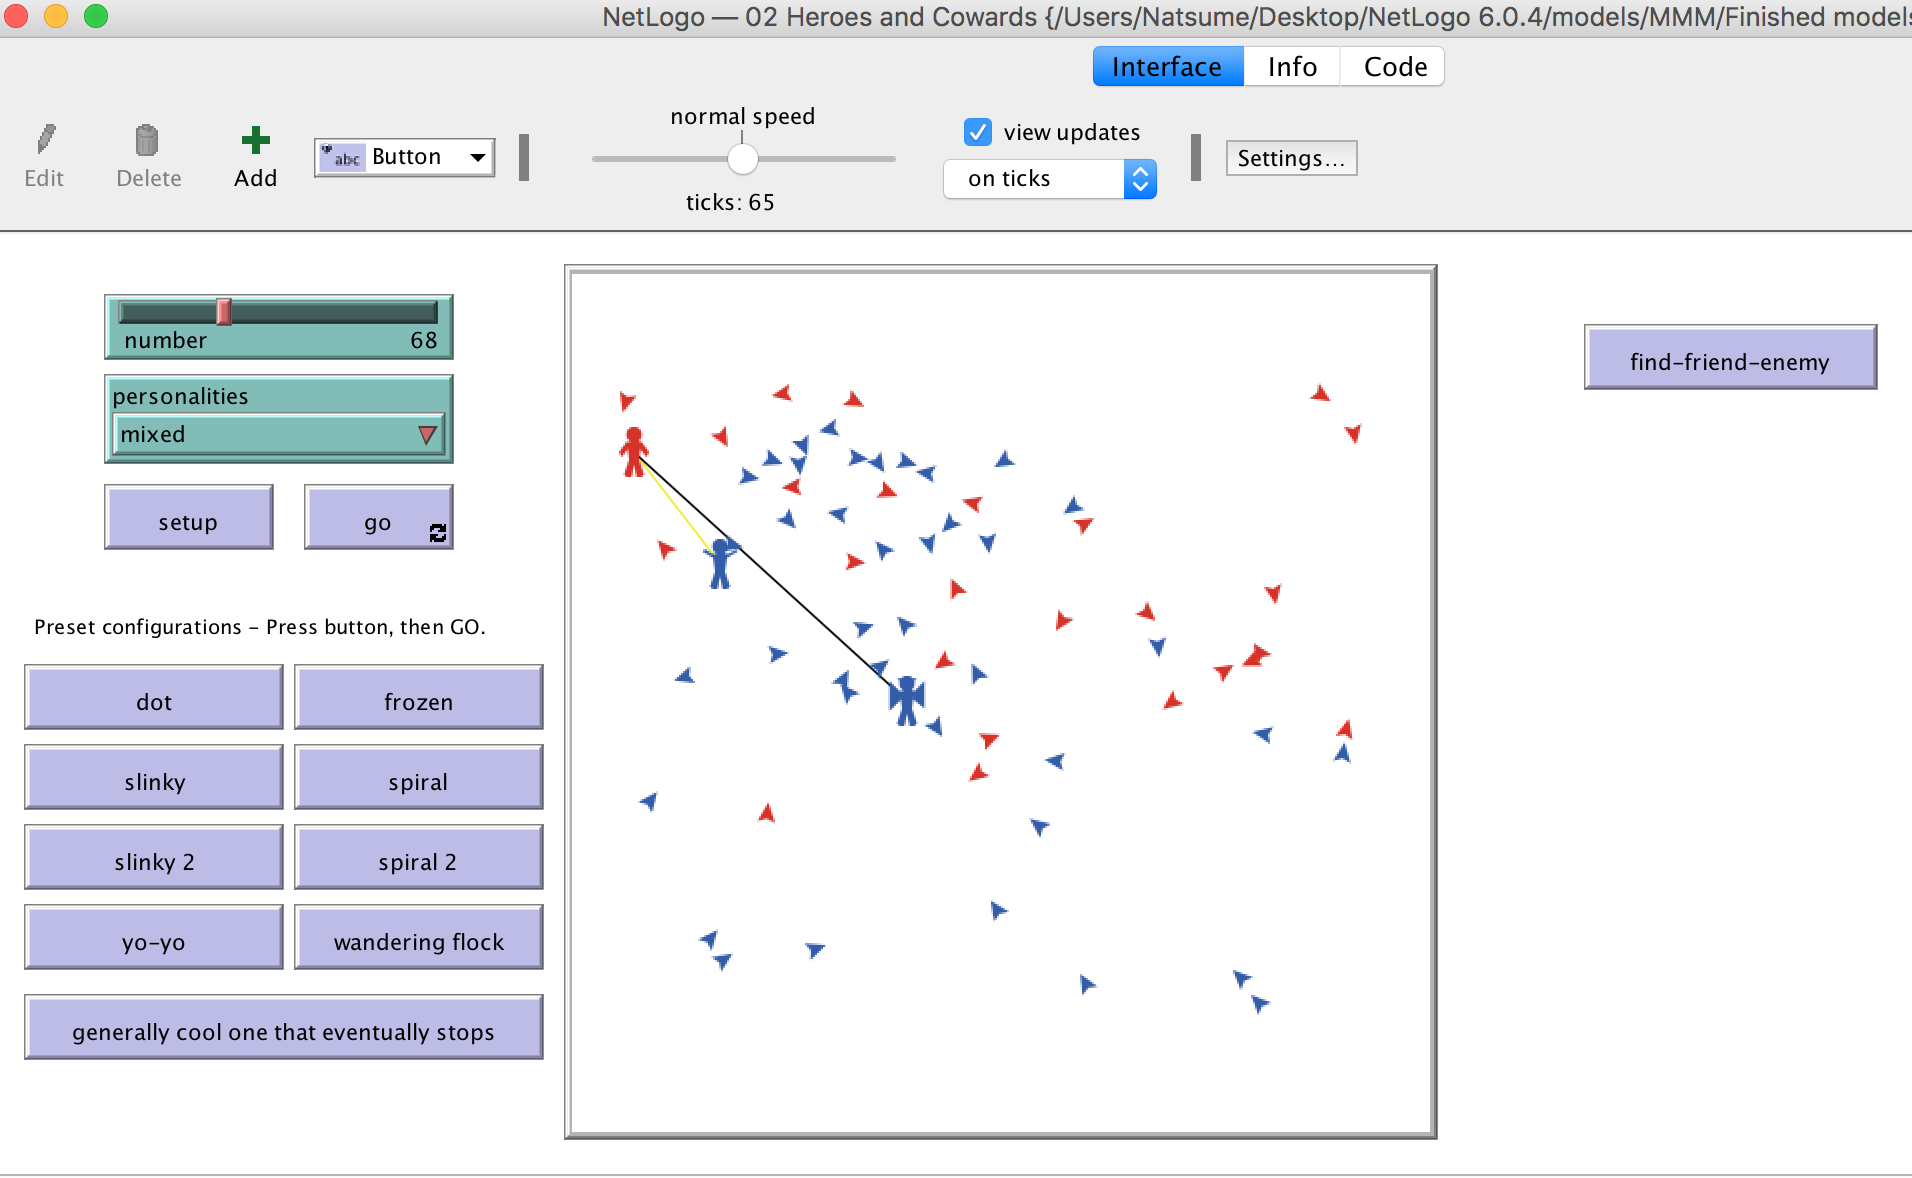
Task: Click the red person figure in the view
Action: pos(633,452)
